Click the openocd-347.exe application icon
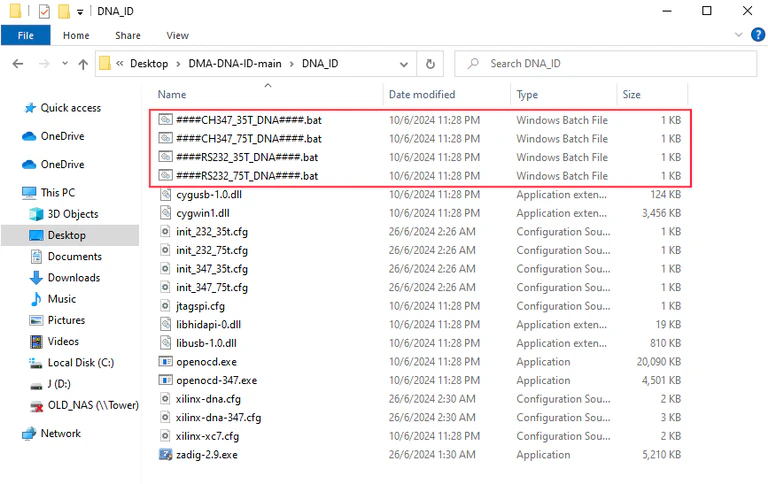768x484 pixels. (166, 381)
